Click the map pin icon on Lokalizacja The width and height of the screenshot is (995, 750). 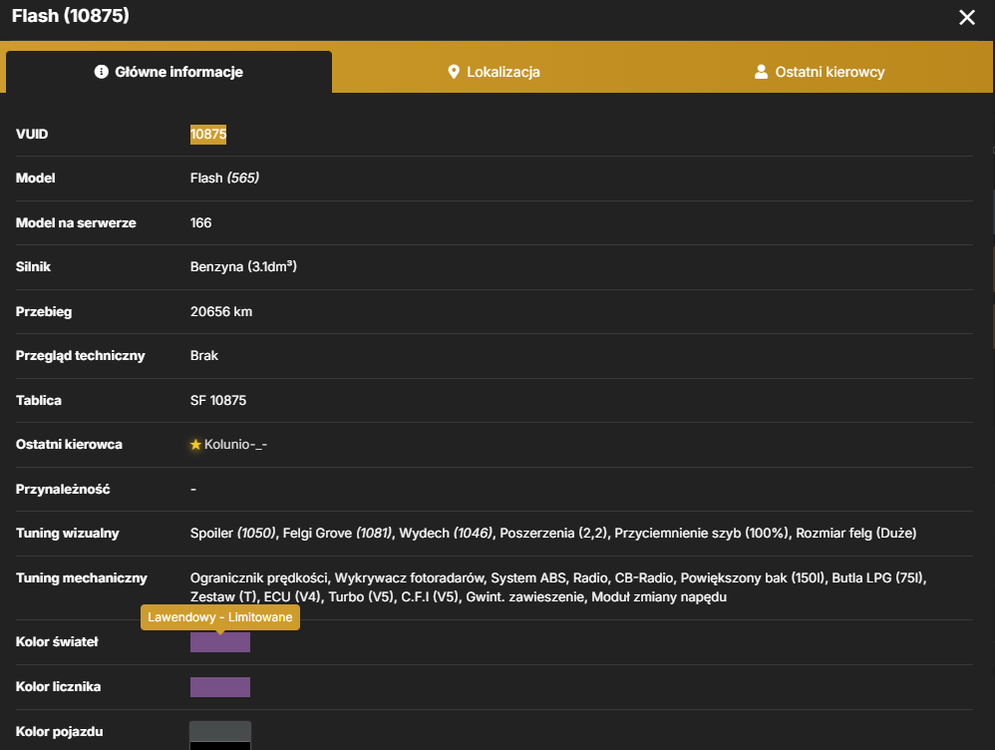[x=453, y=72]
